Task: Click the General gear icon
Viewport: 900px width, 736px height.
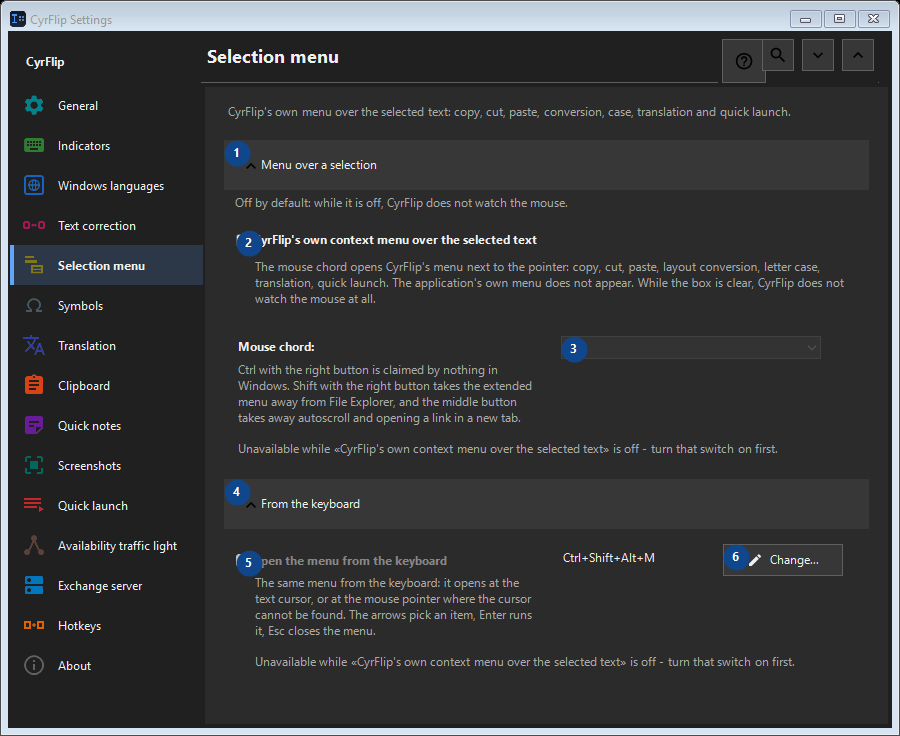Action: pyautogui.click(x=34, y=106)
